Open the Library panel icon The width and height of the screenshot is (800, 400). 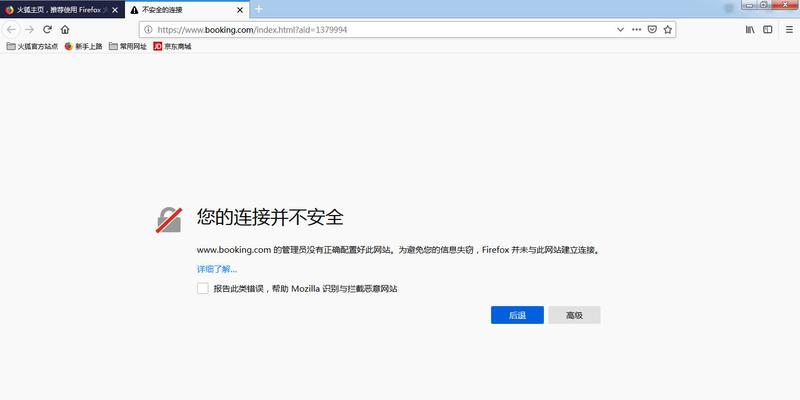tap(750, 30)
